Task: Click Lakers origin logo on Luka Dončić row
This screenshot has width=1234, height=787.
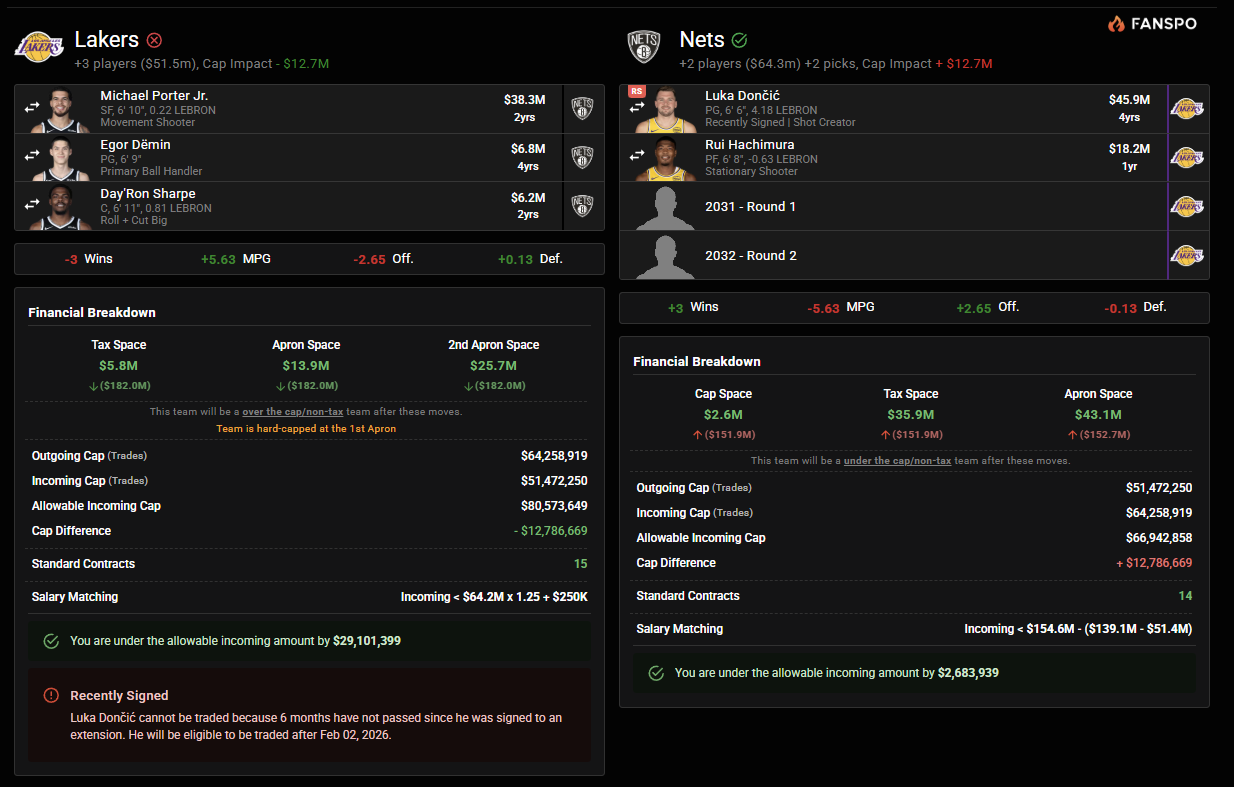Action: coord(1187,108)
